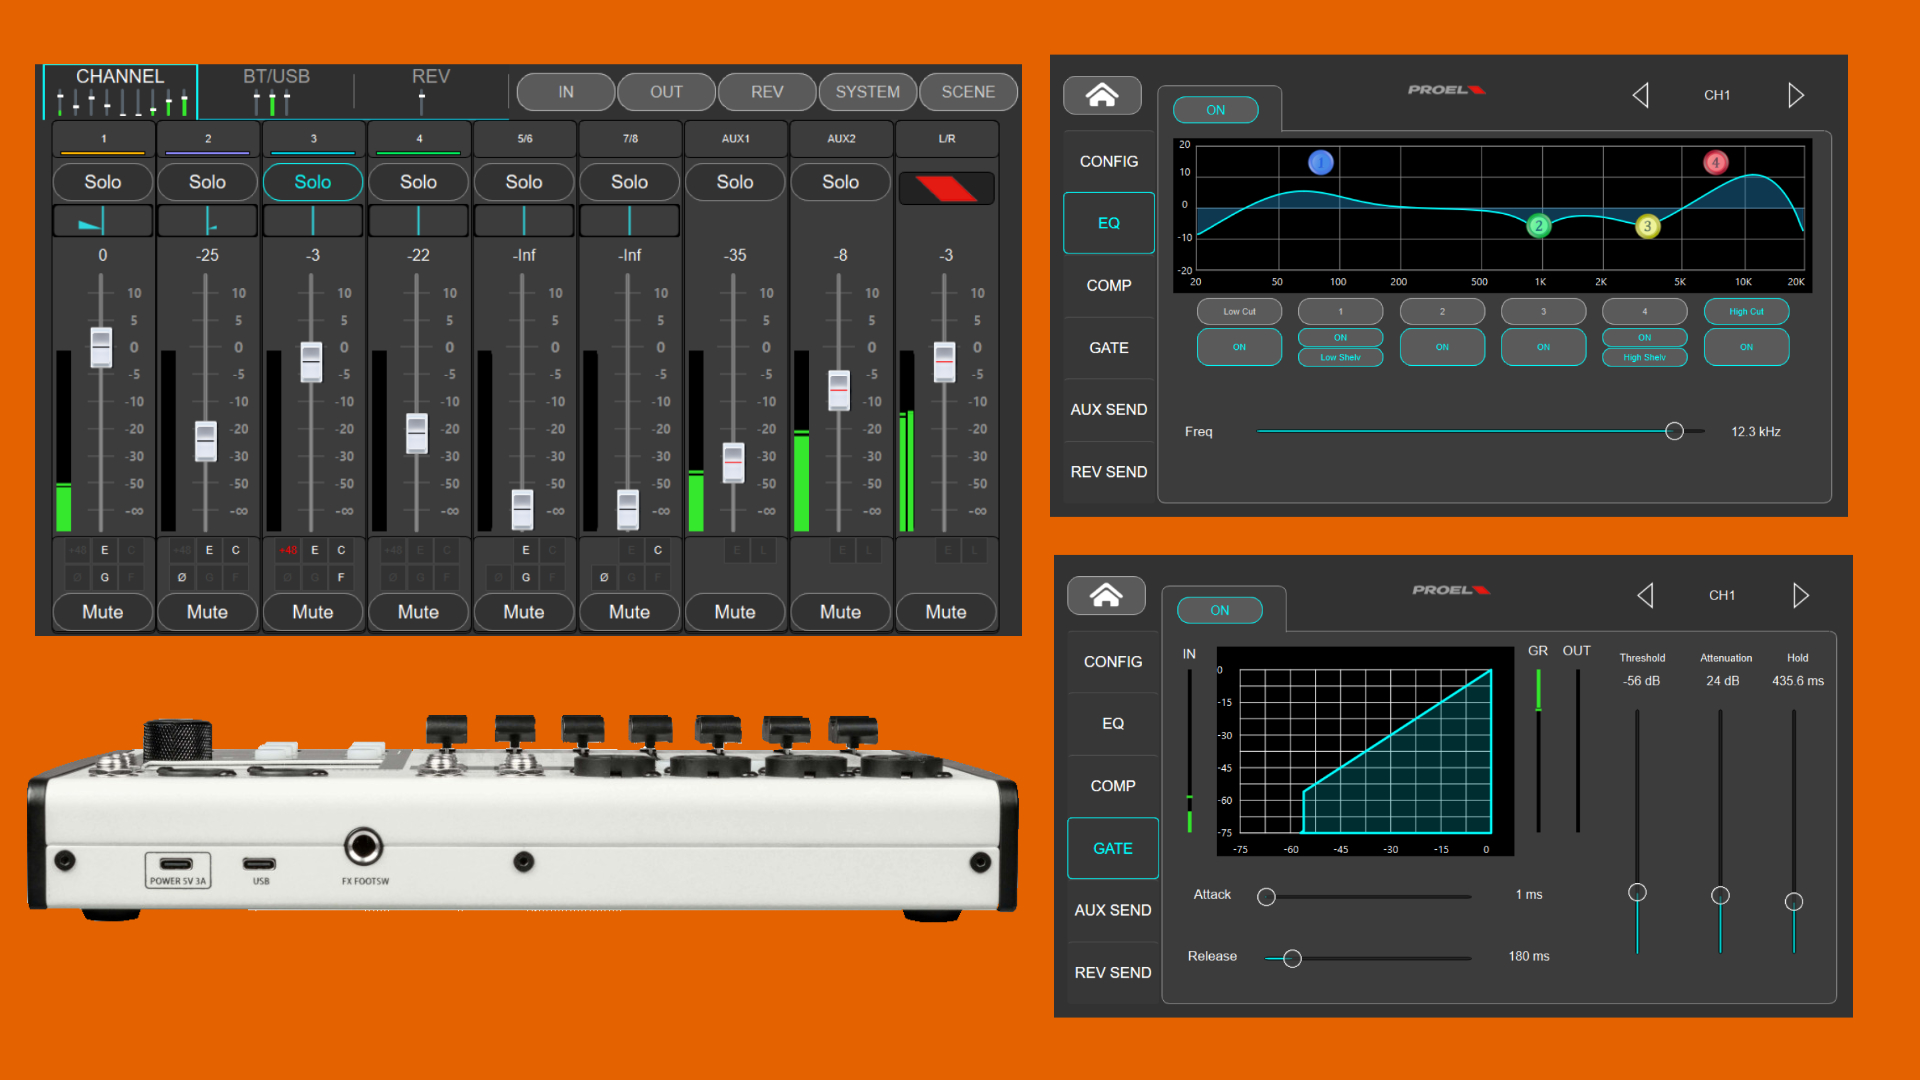Select EQ band node 1 on graph
1920x1080 pixels.
1320,162
